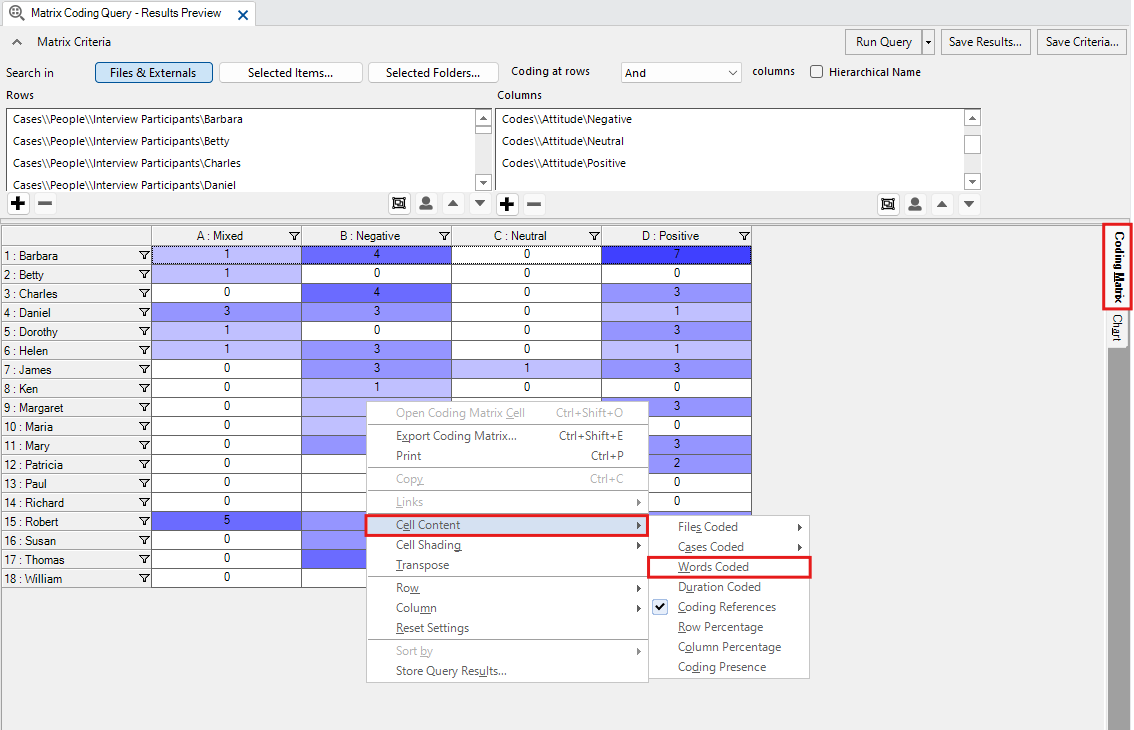The width and height of the screenshot is (1134, 730).
Task: Open the Row submenu
Action: pyautogui.click(x=507, y=588)
